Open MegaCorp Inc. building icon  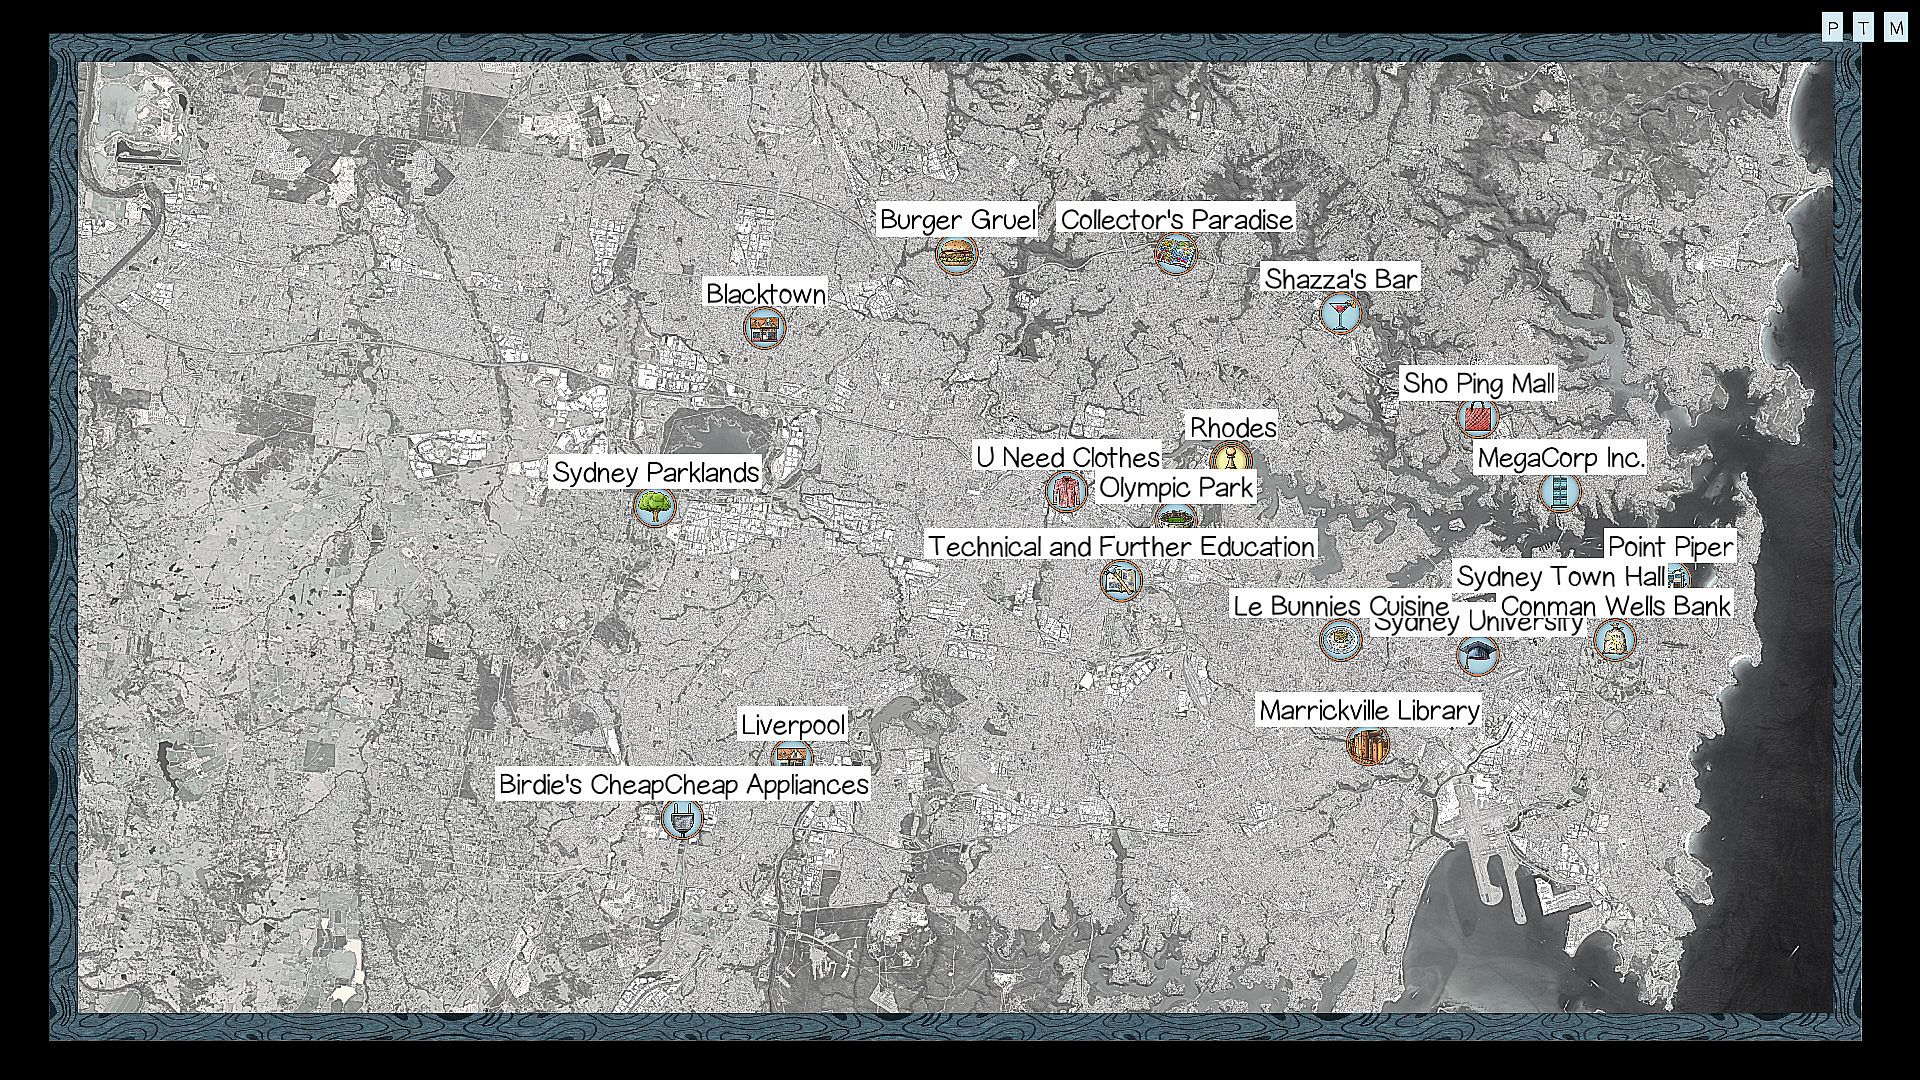(1559, 492)
